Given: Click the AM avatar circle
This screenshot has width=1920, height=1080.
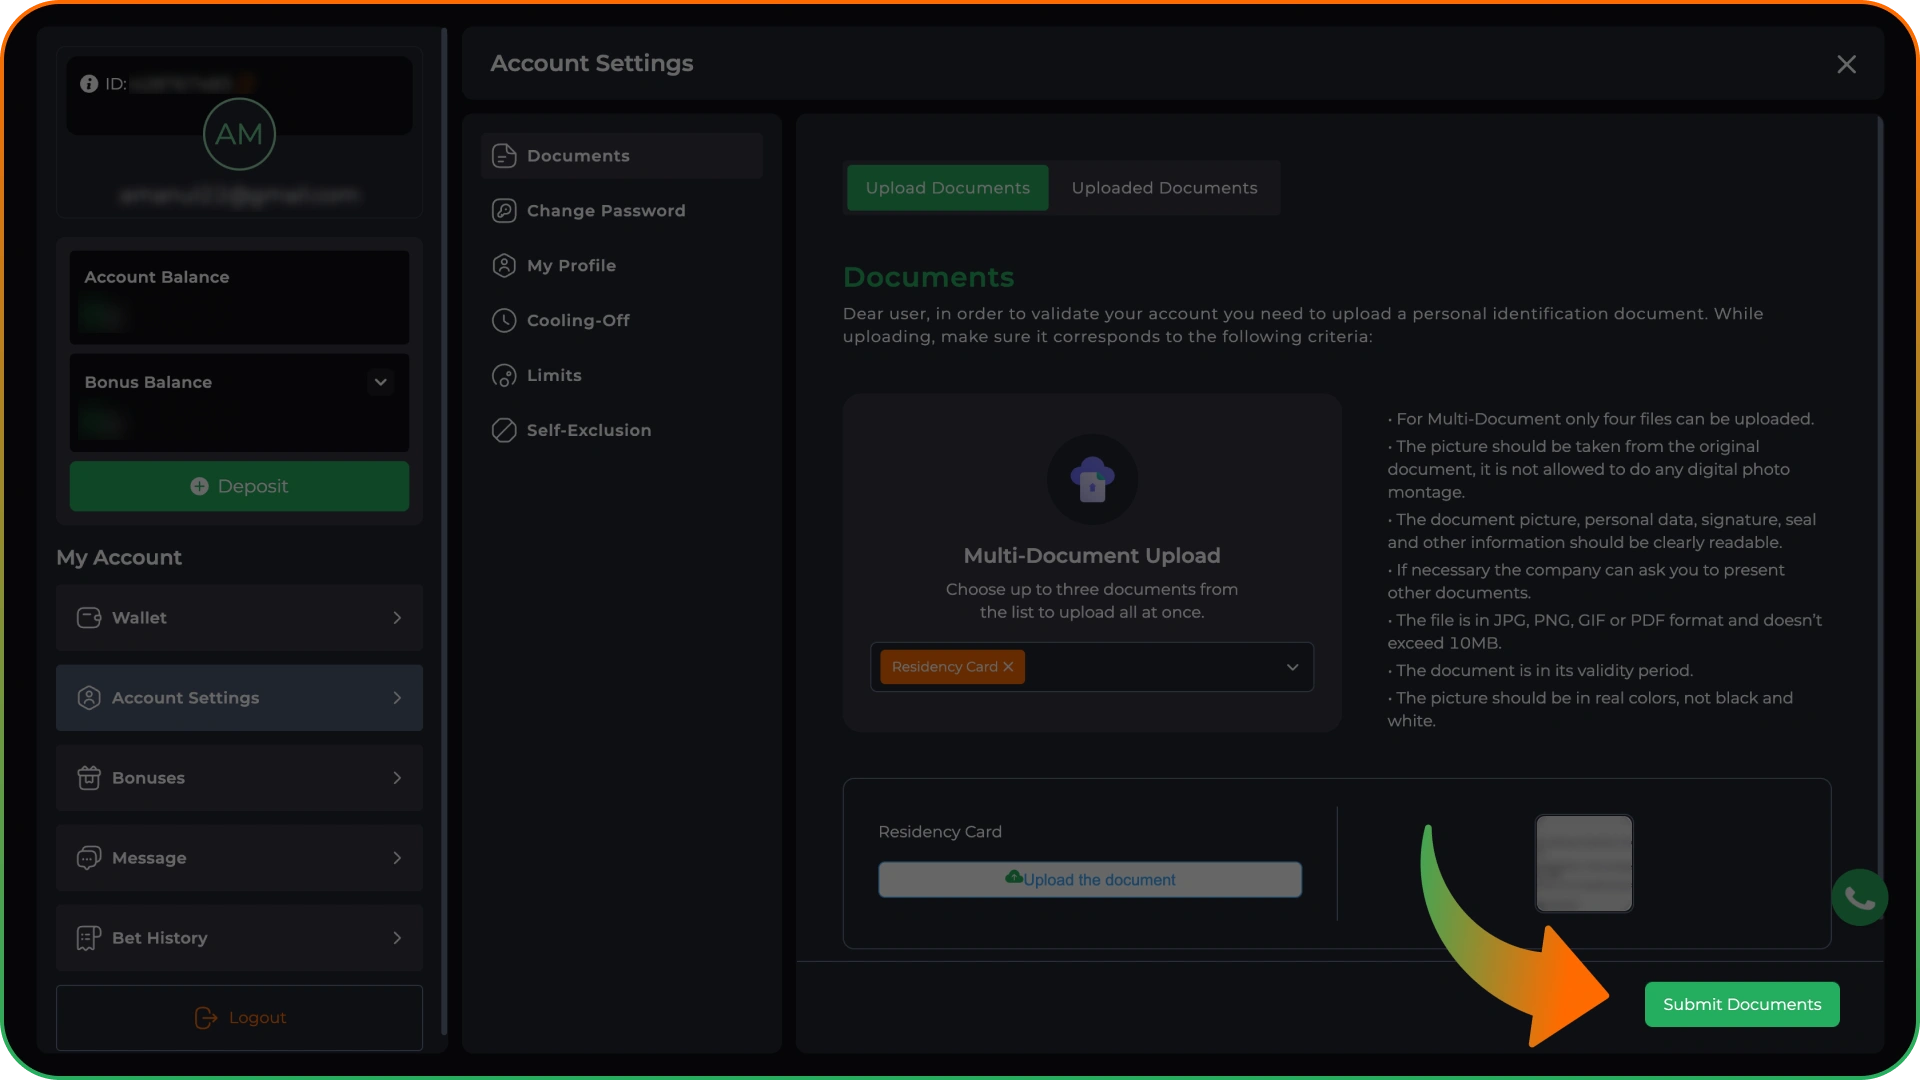Looking at the screenshot, I should pos(239,134).
